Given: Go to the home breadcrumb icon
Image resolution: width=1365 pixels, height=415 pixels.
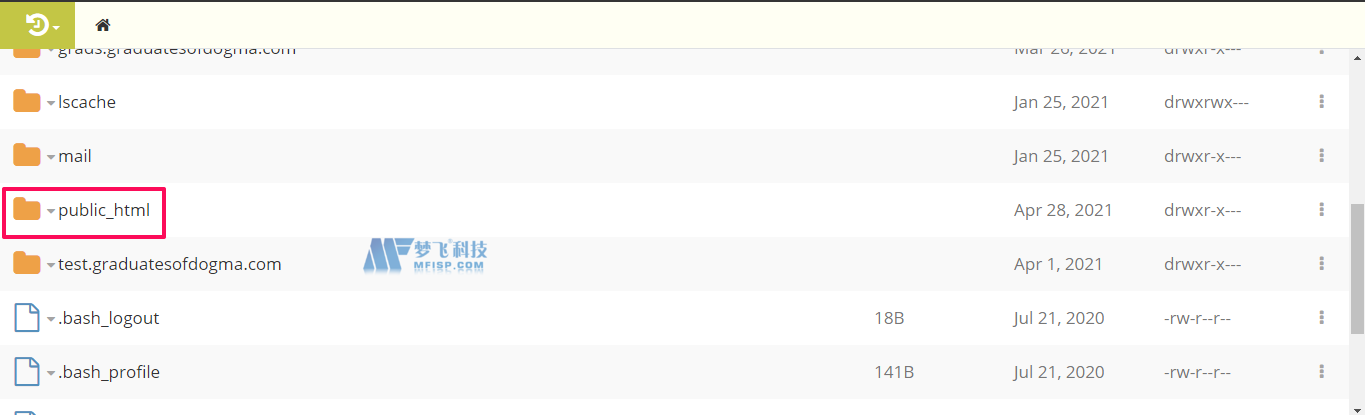Looking at the screenshot, I should pos(103,25).
